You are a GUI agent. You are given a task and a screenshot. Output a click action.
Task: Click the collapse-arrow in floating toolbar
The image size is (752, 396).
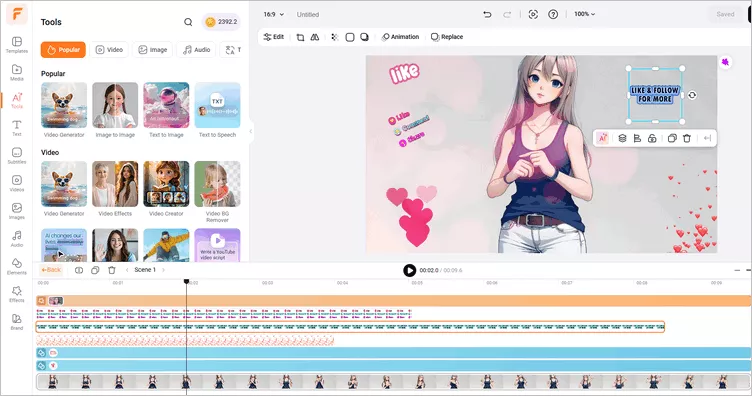(x=707, y=138)
